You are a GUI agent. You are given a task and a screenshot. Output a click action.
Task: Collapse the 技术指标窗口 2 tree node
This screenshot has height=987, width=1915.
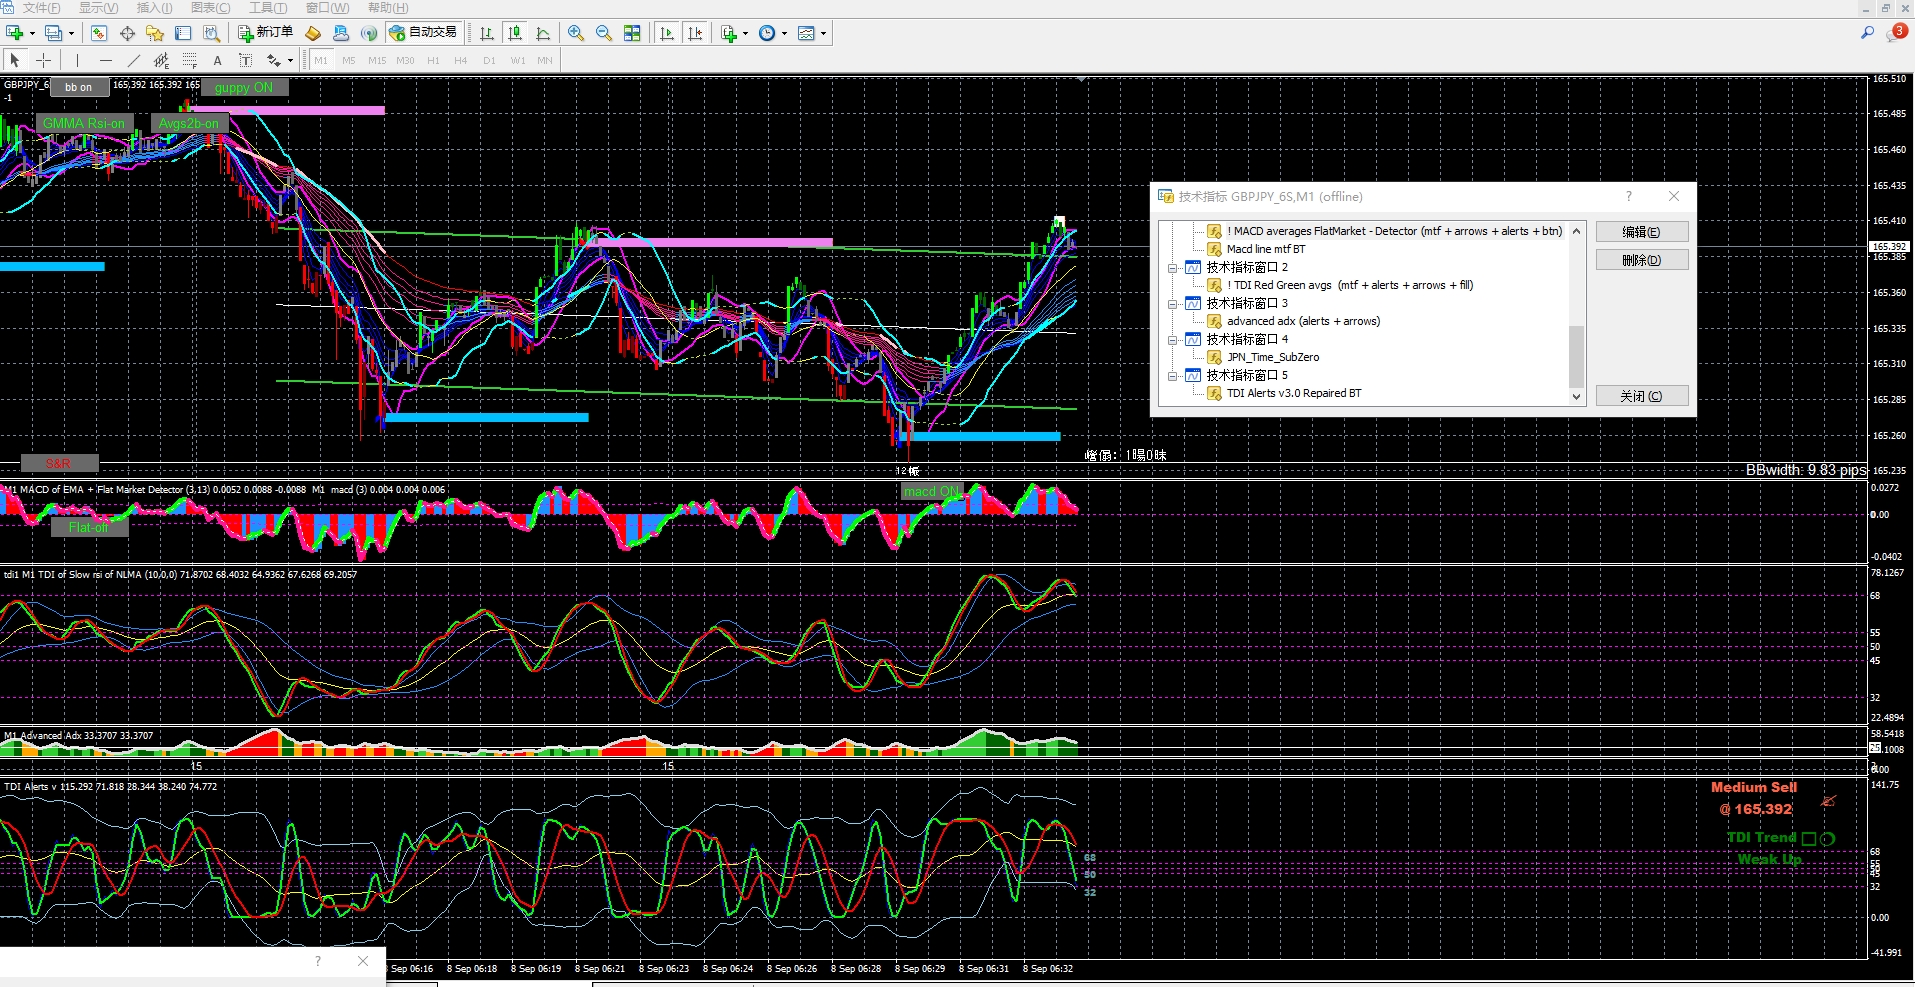[1172, 268]
